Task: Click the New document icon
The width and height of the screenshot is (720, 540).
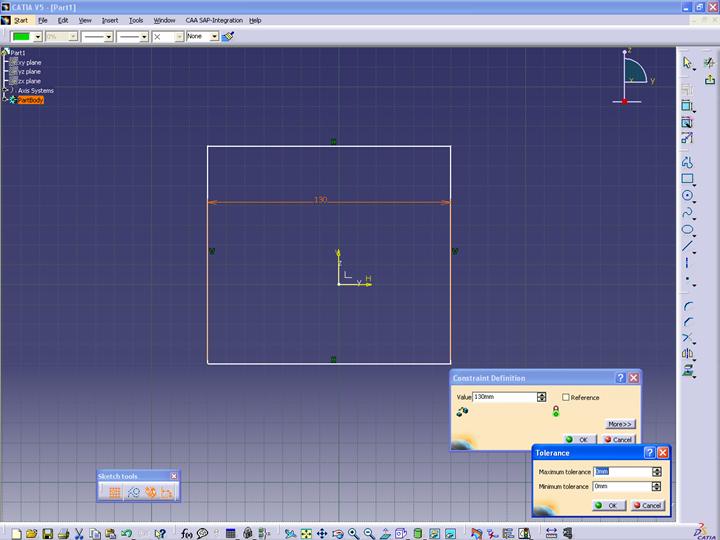Action: [x=17, y=534]
